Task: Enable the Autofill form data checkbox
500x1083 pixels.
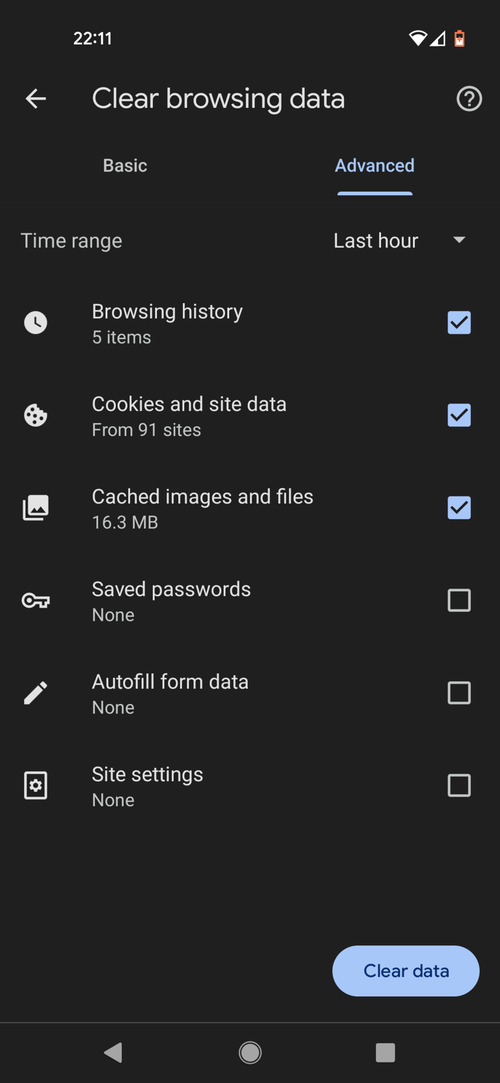Action: [459, 693]
